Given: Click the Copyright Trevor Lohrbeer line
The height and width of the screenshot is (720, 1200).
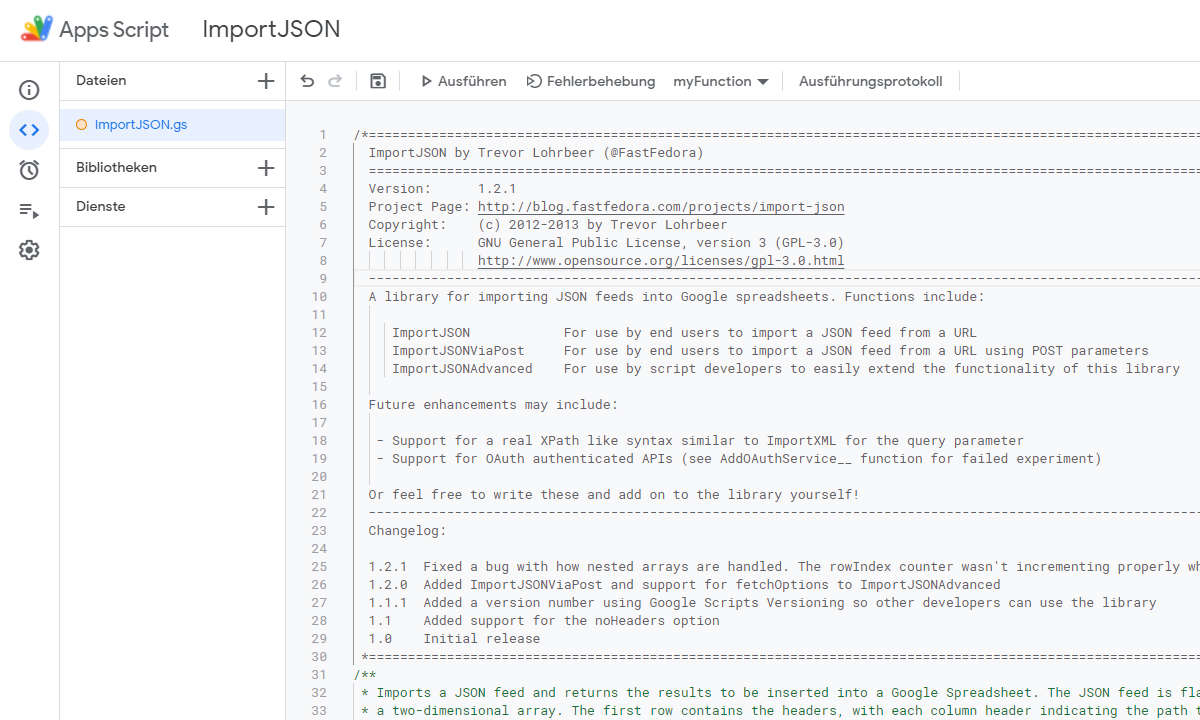Looking at the screenshot, I should coord(548,225).
